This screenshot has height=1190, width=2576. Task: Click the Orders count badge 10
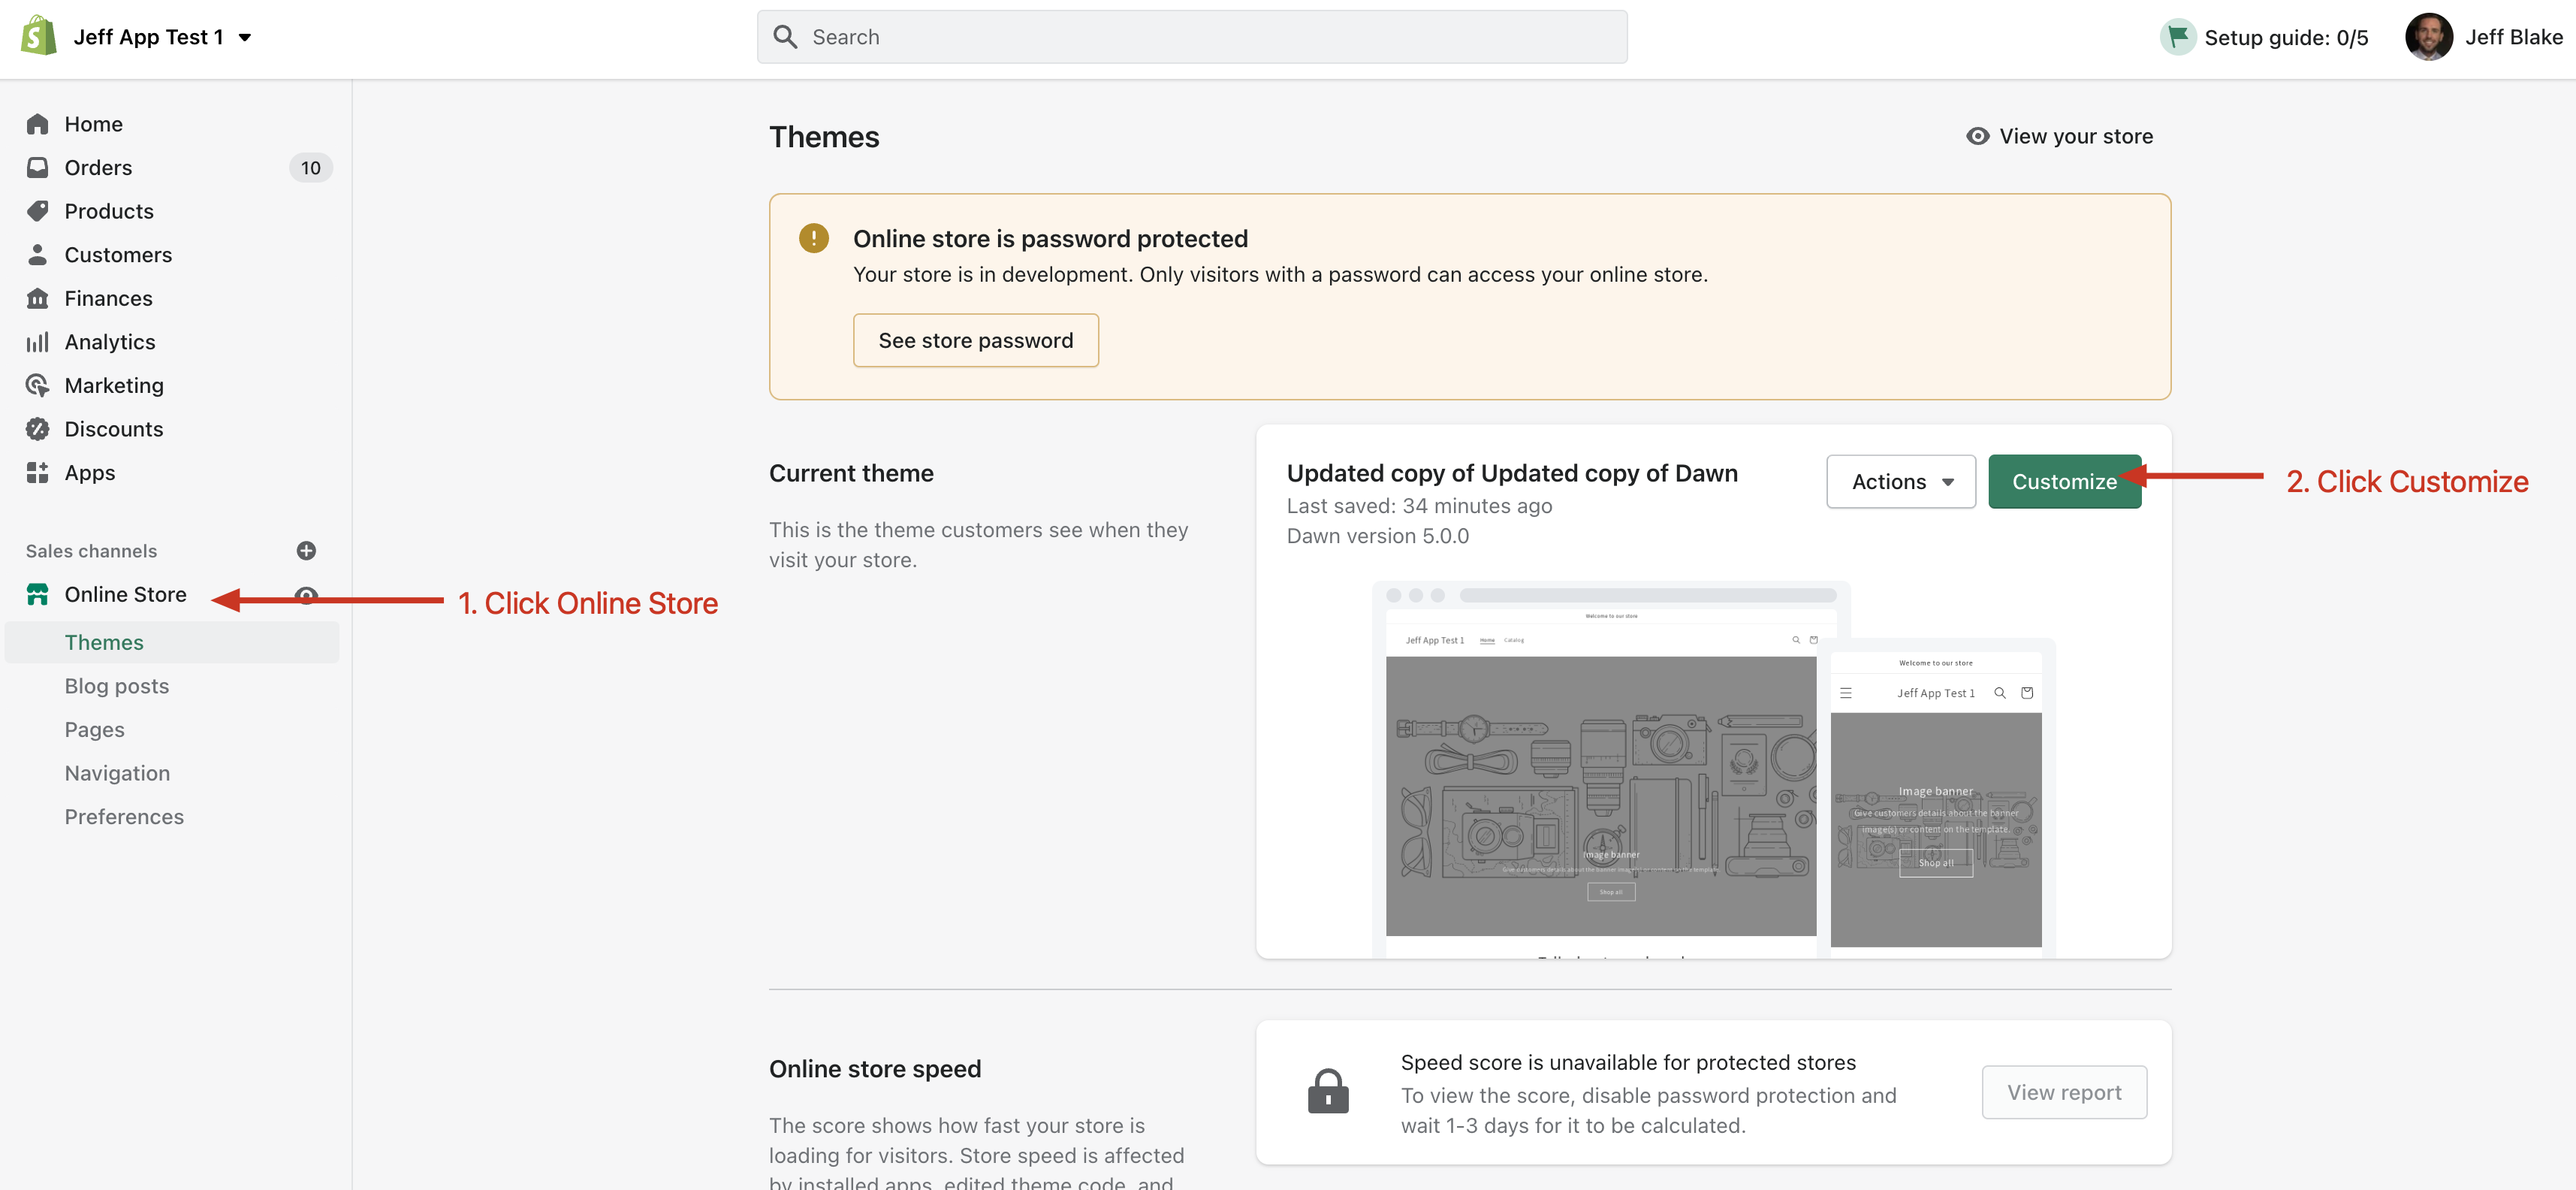pos(310,168)
